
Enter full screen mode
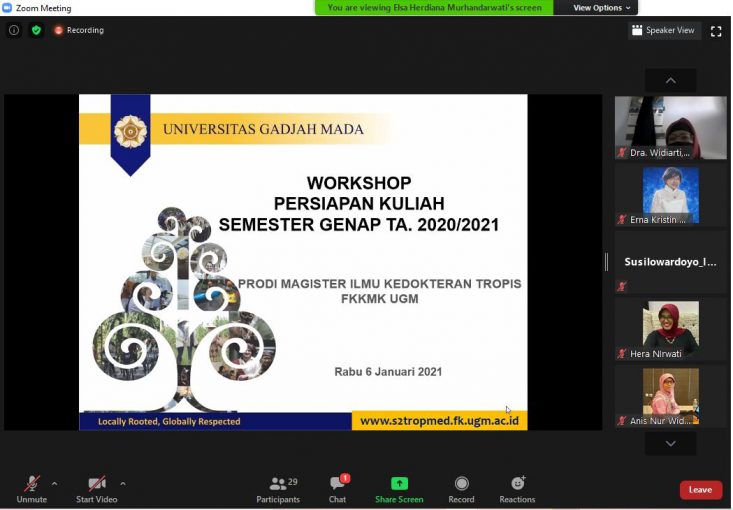pos(716,31)
